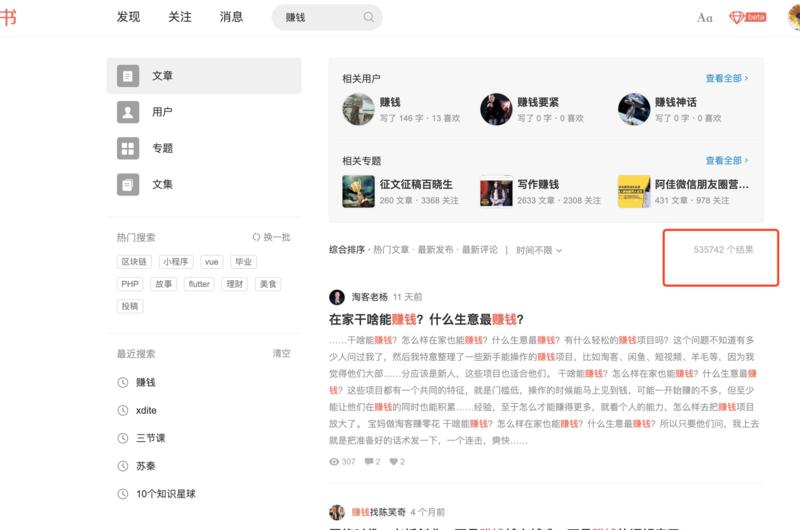Open the Aa font settings
The width and height of the screenshot is (800, 530).
(704, 18)
